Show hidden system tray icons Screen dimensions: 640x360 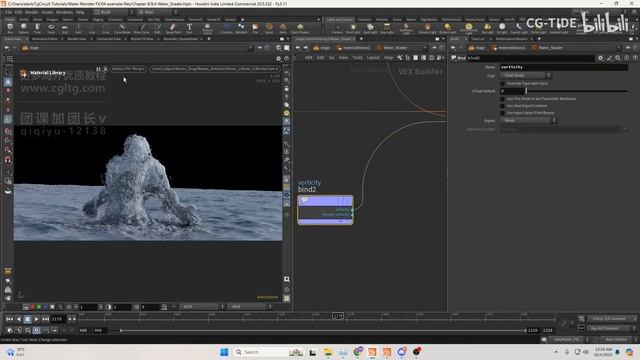click(556, 352)
